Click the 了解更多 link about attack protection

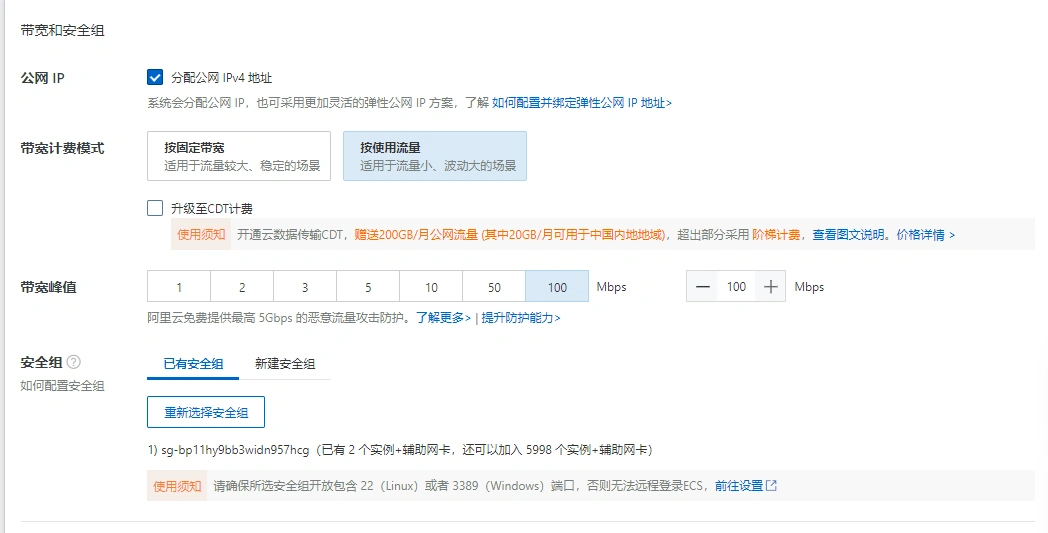[x=443, y=318]
